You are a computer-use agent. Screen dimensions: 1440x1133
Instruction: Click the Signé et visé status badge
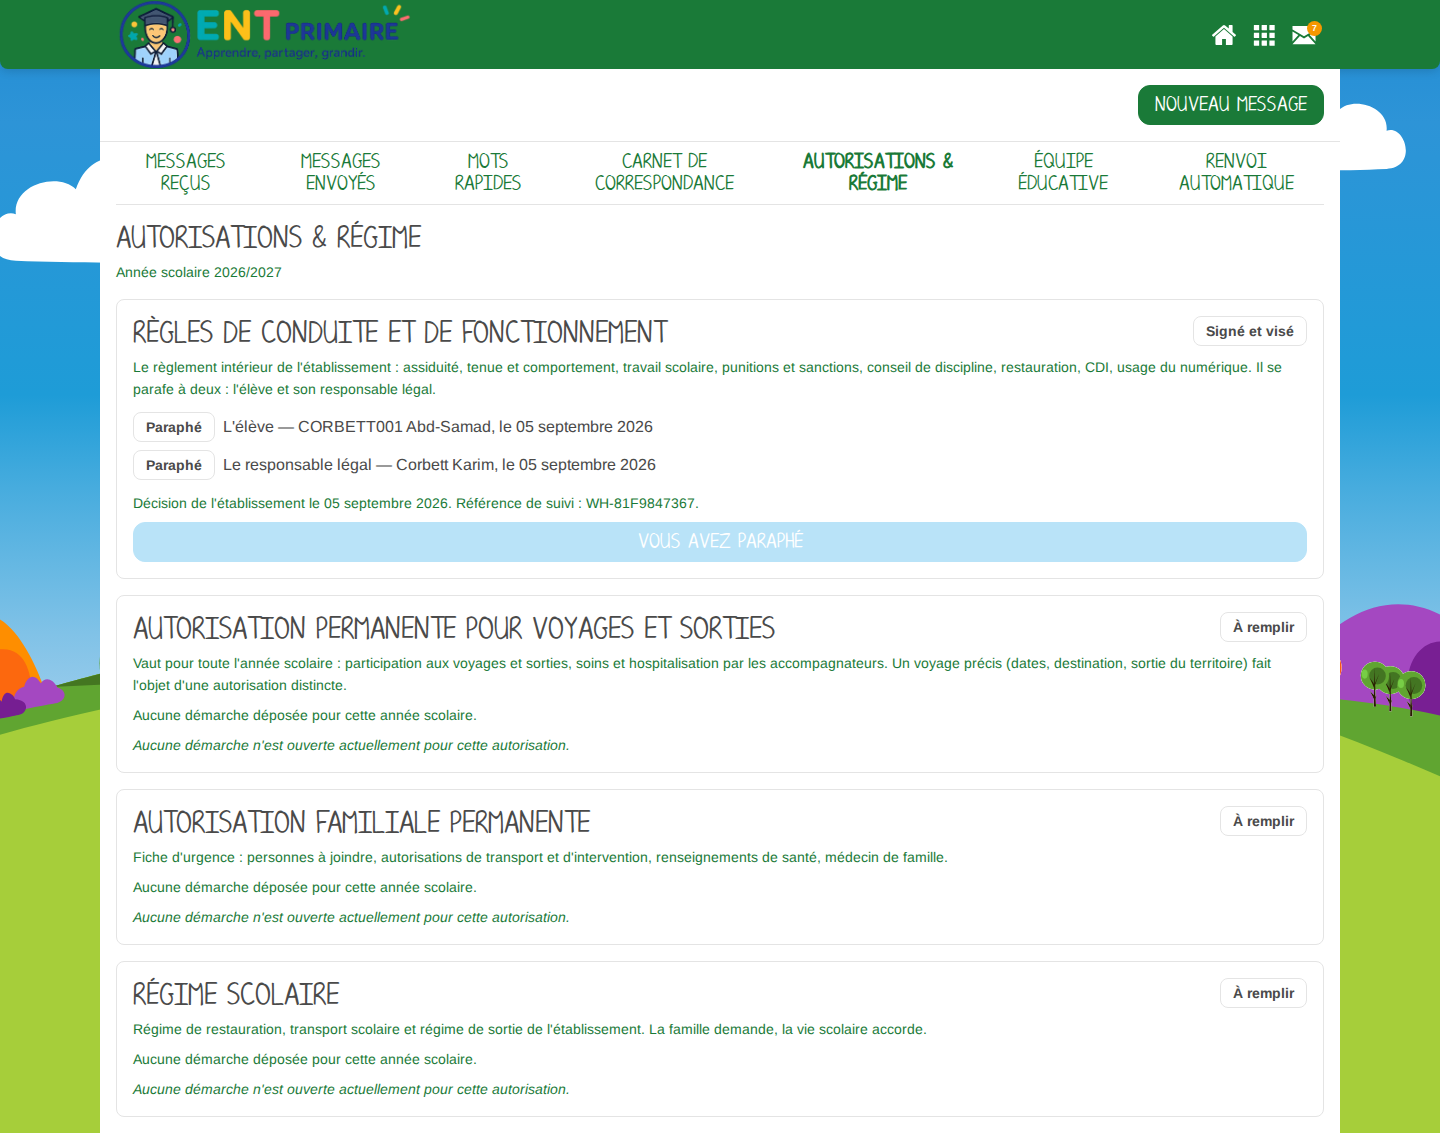click(x=1249, y=331)
